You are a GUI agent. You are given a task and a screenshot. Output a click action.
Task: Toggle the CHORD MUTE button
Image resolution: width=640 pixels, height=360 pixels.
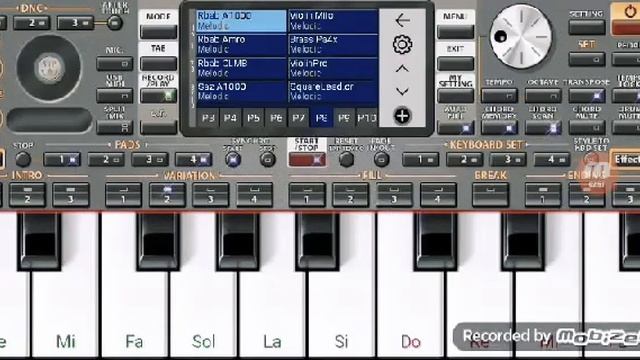tap(587, 128)
